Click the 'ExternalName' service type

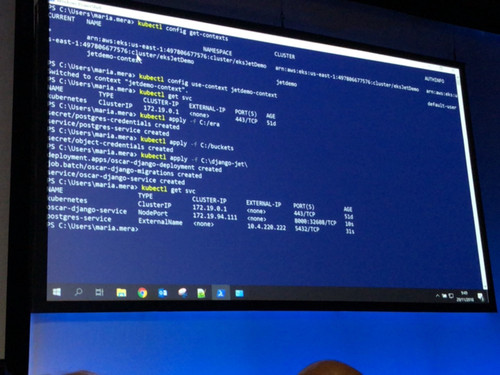[x=160, y=221]
